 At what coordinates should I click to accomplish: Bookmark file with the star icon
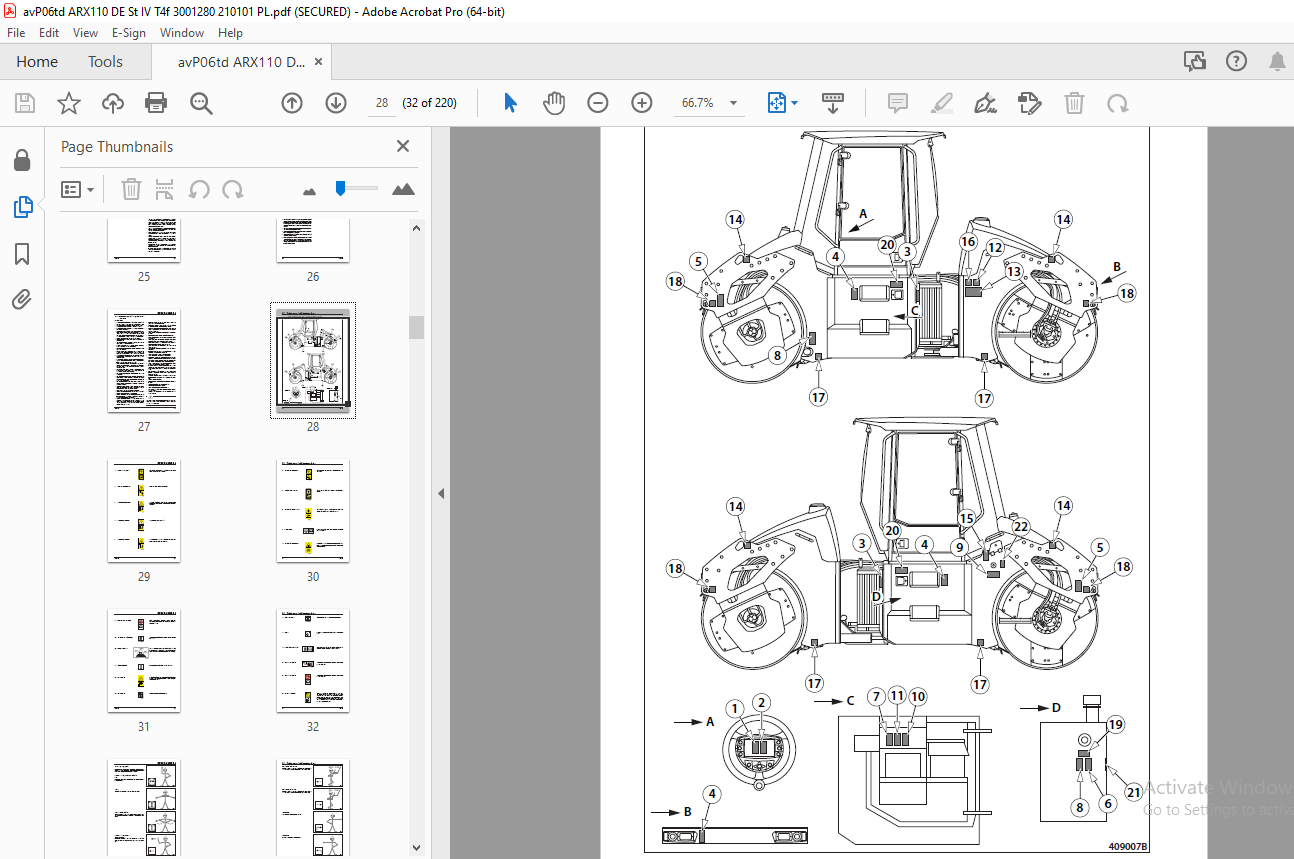tap(68, 103)
